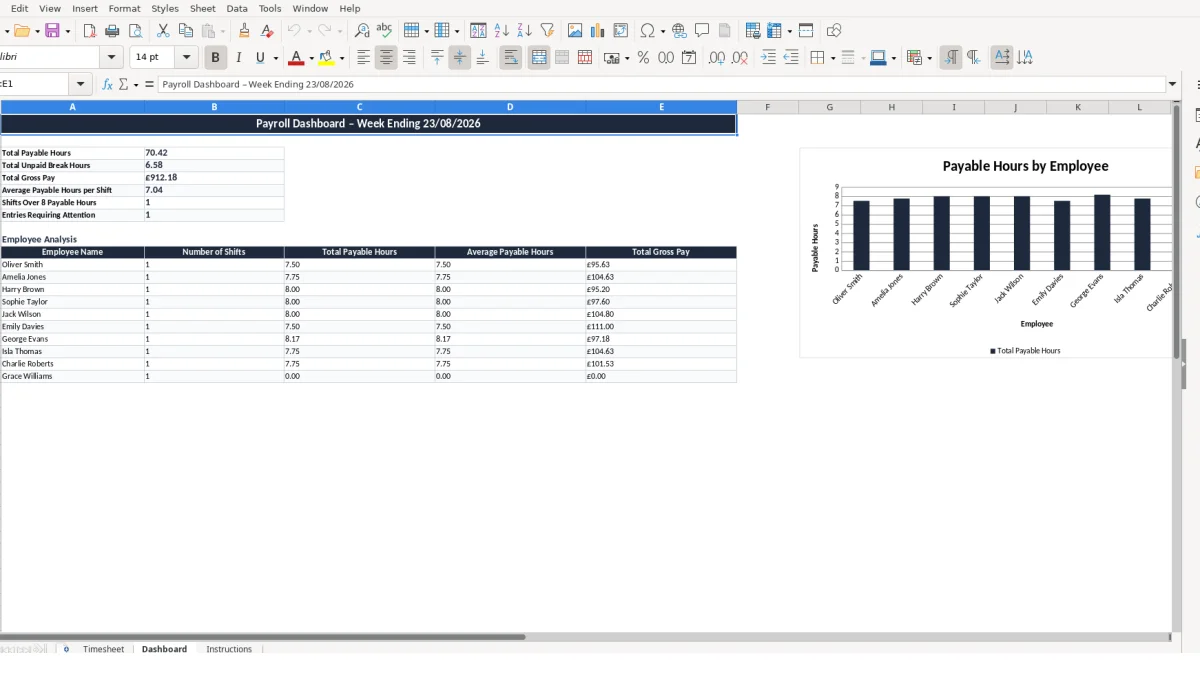Switch to the Instructions sheet tab
The image size is (1200, 675).
(x=229, y=649)
